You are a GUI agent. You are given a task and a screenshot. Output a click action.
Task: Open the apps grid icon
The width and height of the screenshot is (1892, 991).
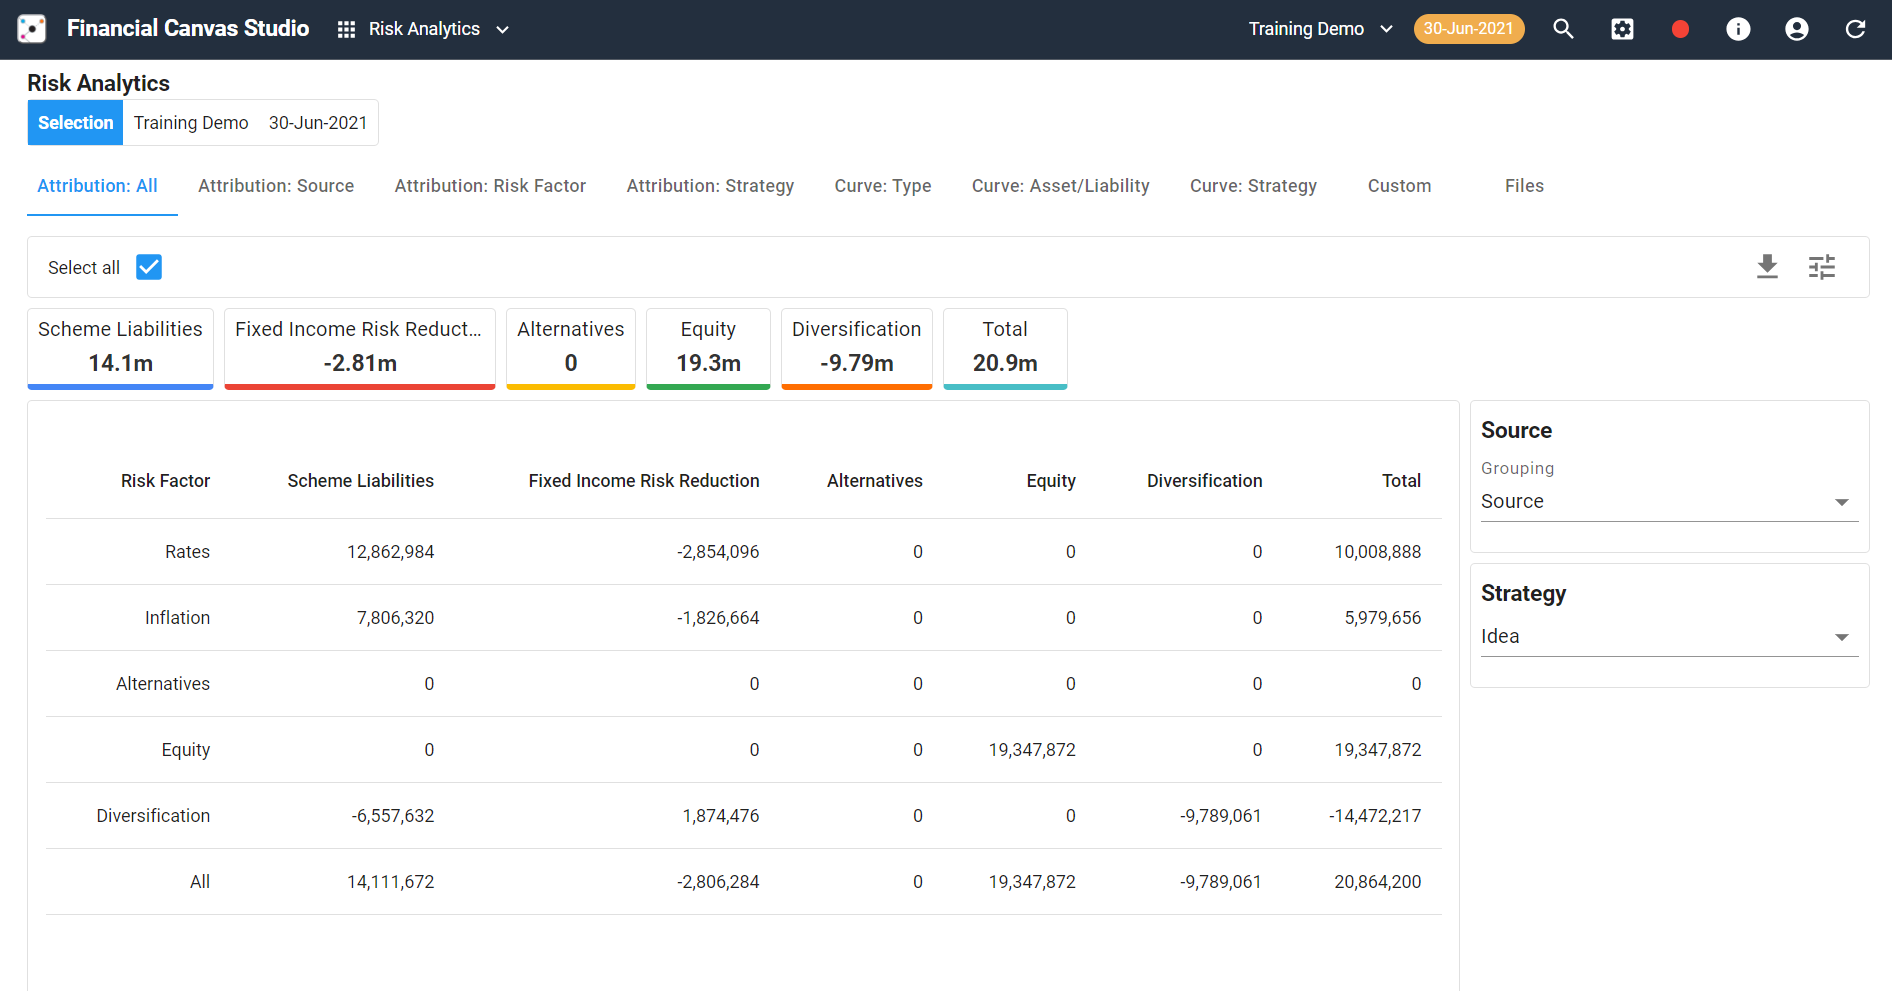coord(347,29)
